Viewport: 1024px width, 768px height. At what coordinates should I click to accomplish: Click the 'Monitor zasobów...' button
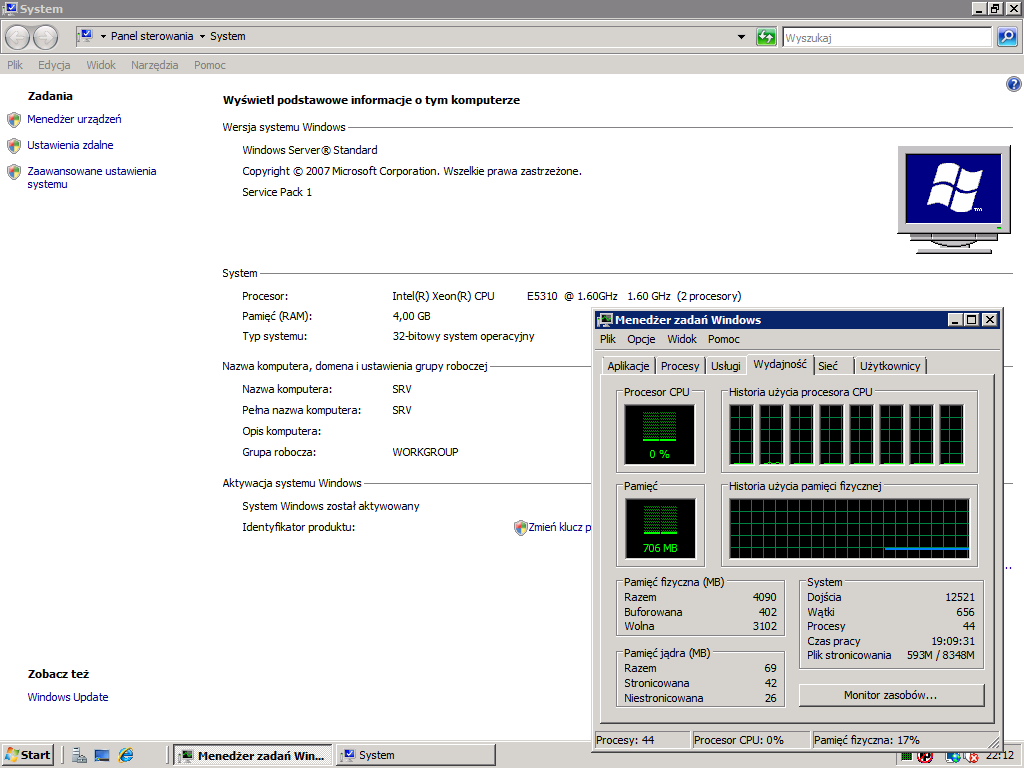click(891, 696)
